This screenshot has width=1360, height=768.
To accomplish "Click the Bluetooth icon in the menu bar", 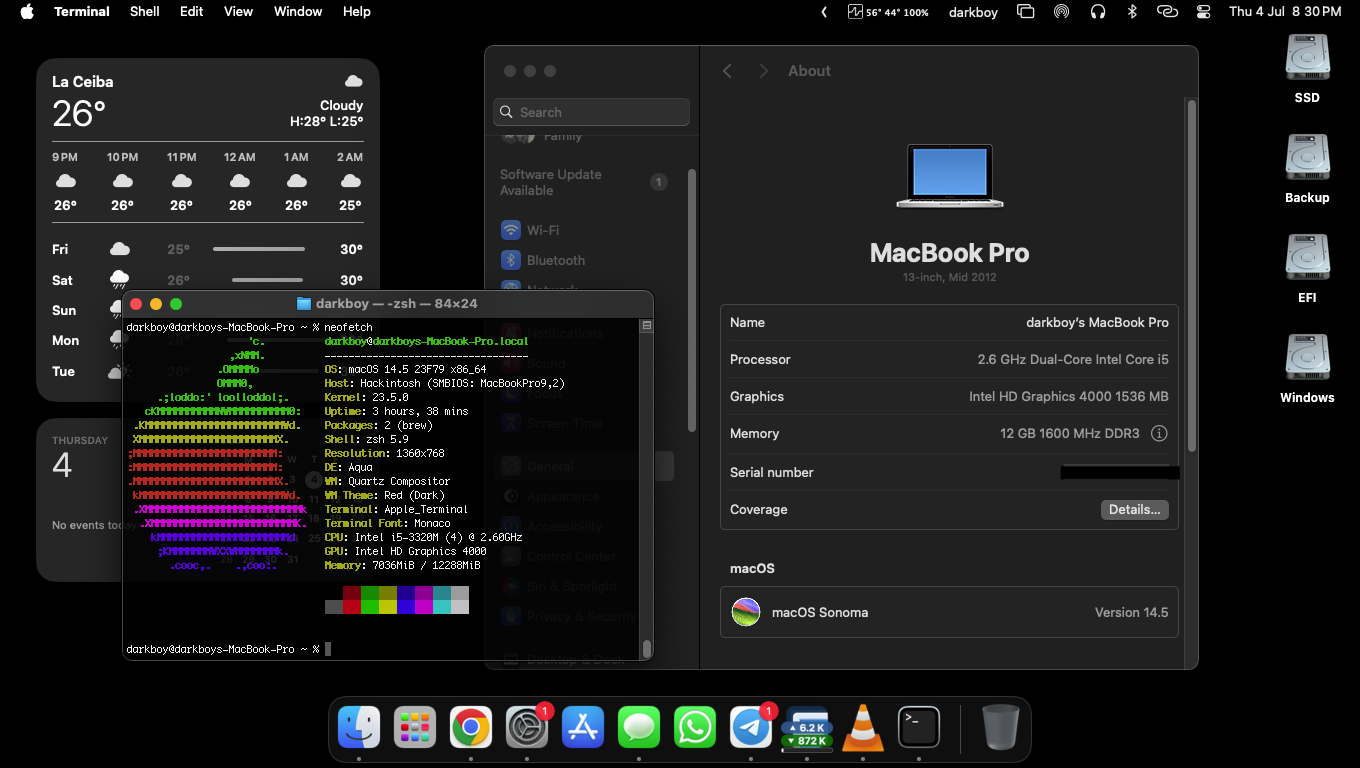I will [1132, 12].
